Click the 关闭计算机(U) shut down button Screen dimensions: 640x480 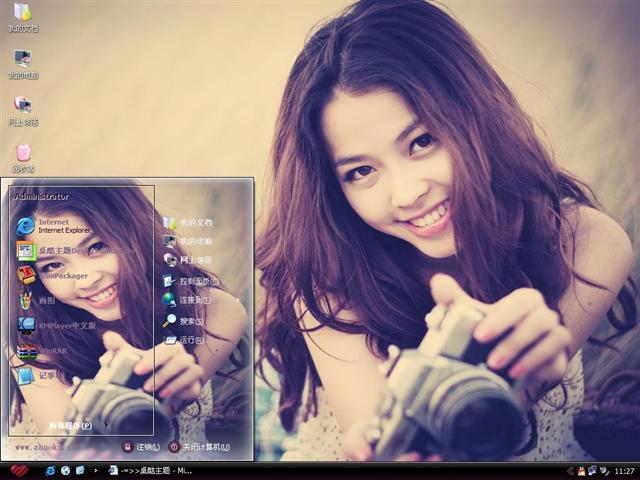pyautogui.click(x=199, y=447)
